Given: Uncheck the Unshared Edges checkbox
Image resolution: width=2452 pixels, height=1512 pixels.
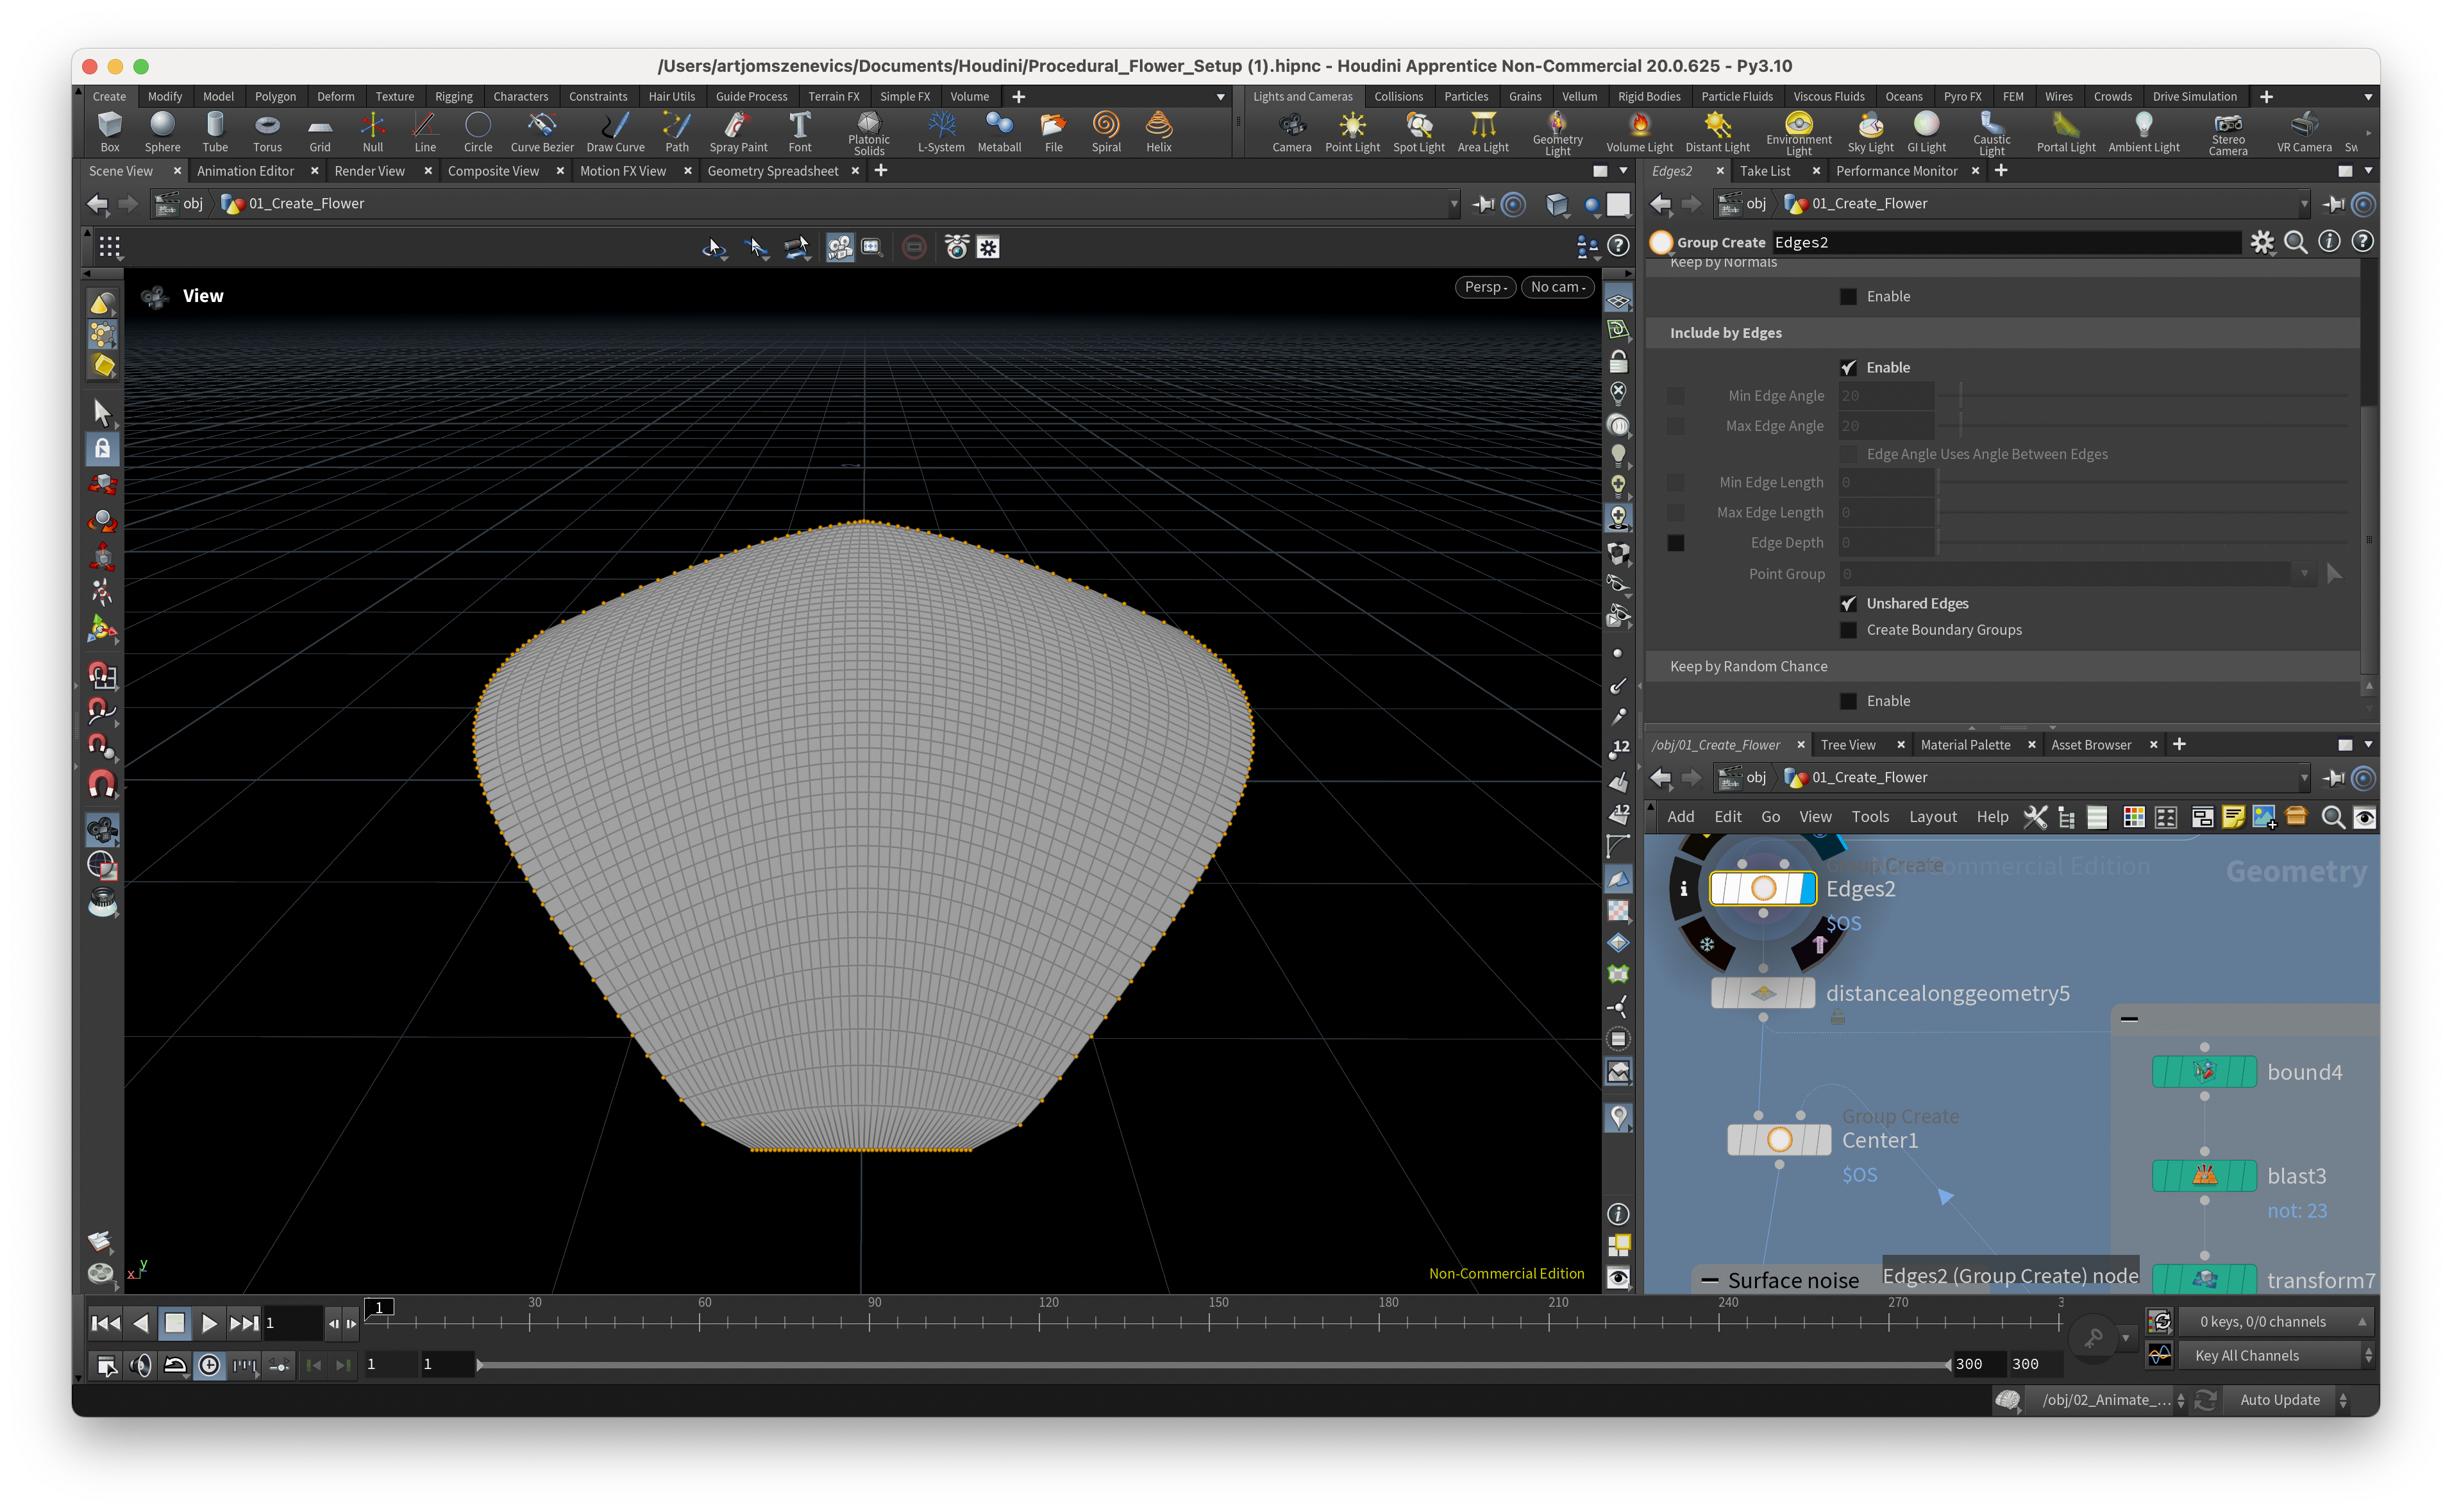Looking at the screenshot, I should (x=1848, y=603).
